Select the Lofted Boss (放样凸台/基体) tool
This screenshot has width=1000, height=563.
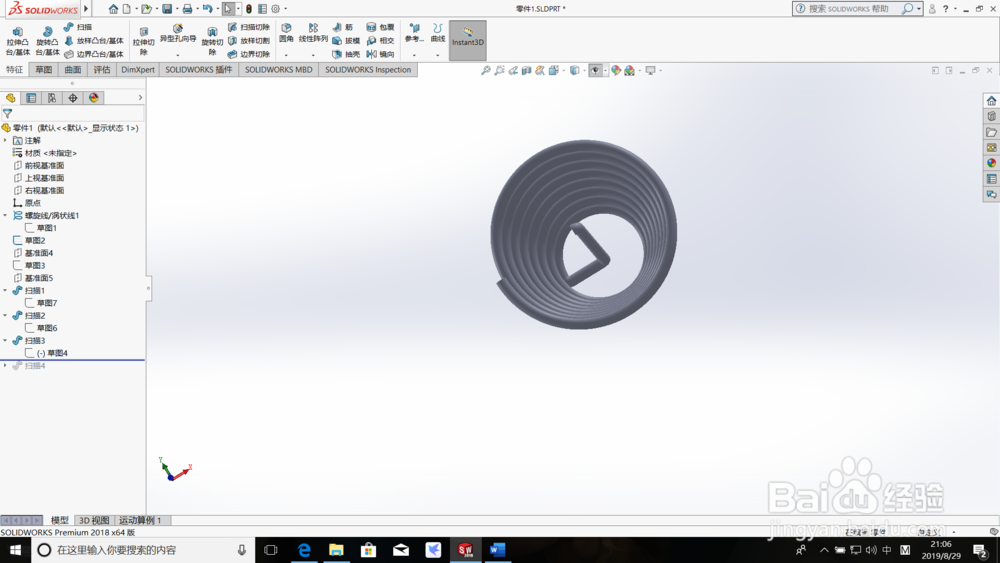[x=94, y=41]
